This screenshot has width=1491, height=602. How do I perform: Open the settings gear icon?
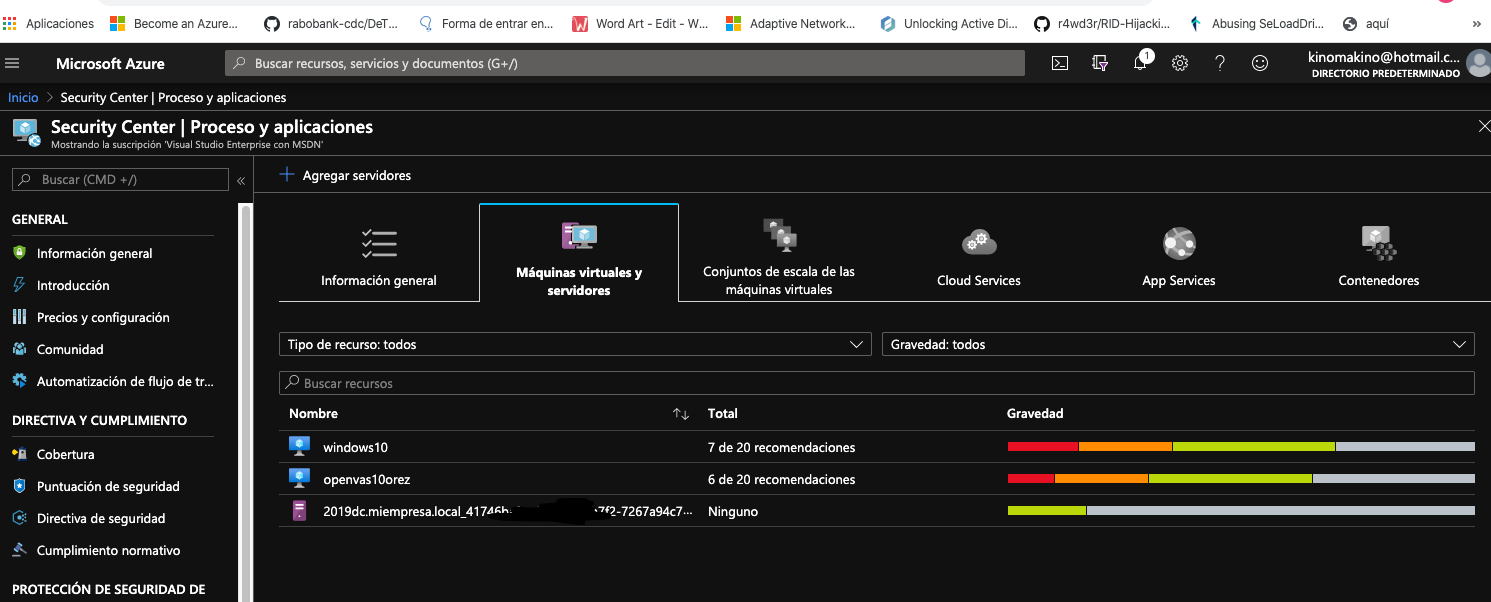pyautogui.click(x=1180, y=63)
